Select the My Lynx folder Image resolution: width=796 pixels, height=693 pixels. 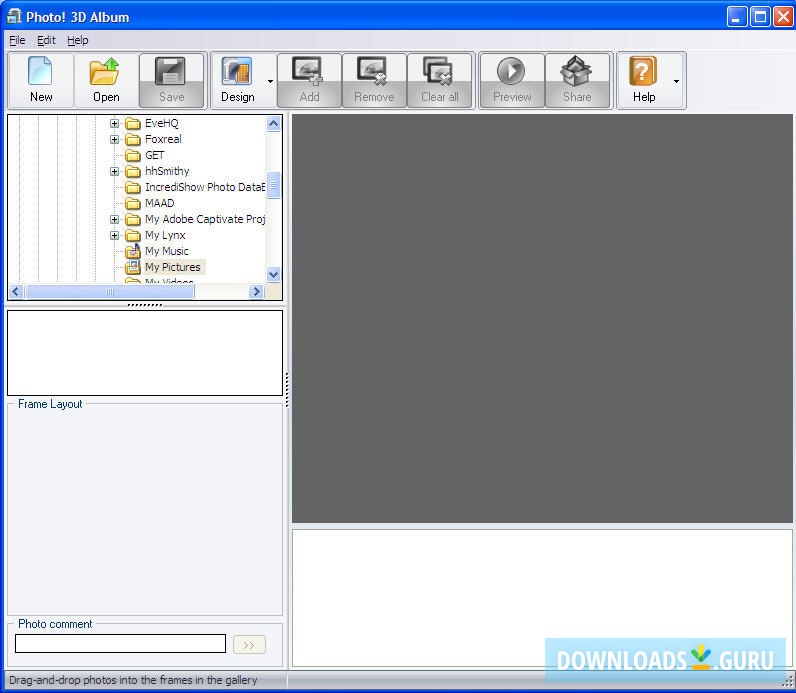point(165,235)
